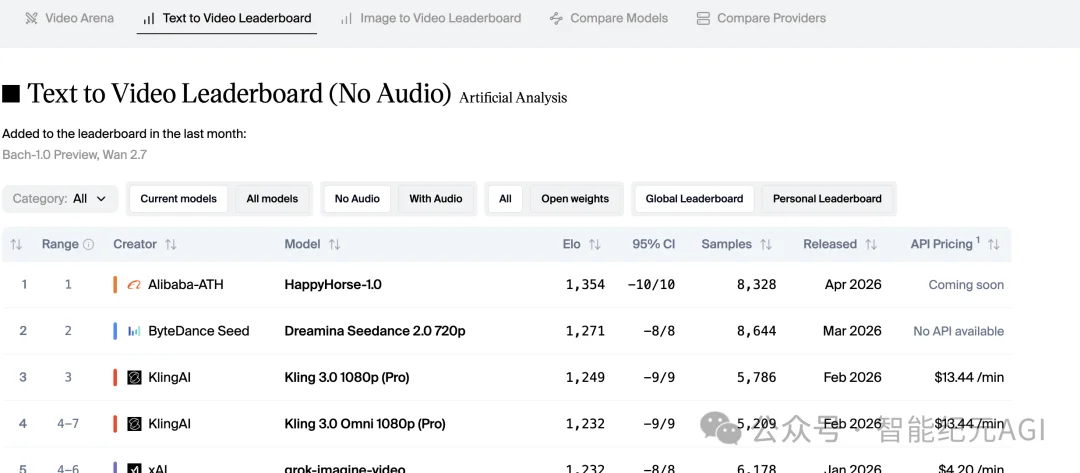The image size is (1080, 473).
Task: Sort by rank using first column arrows
Action: (17, 244)
